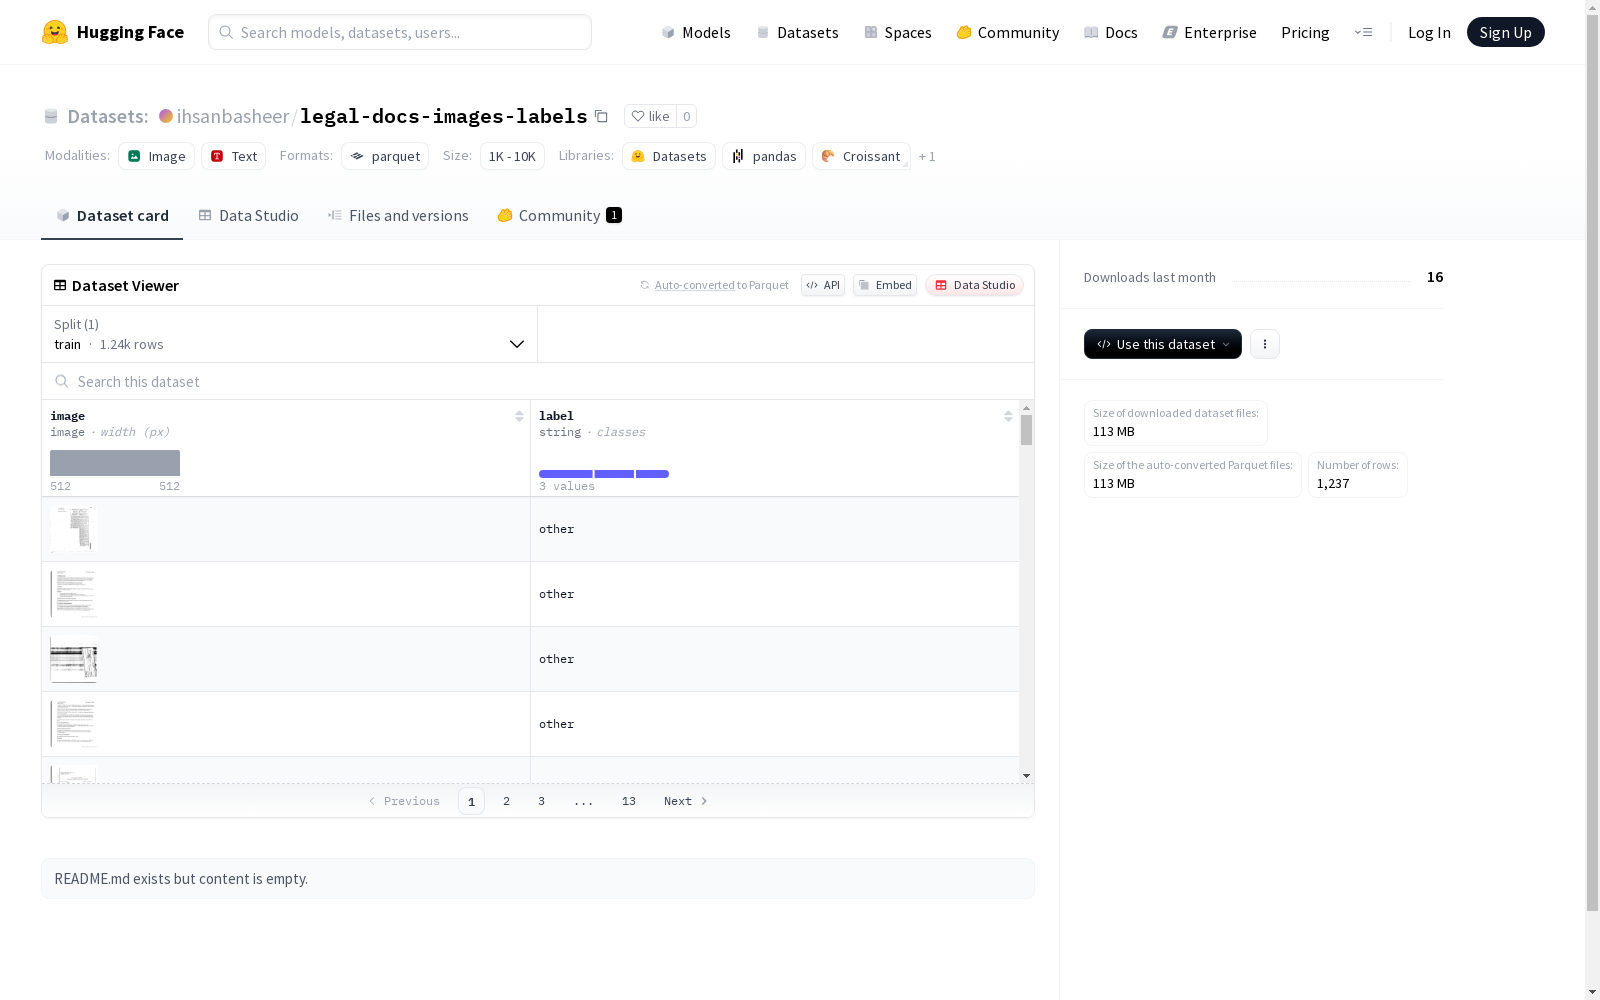The width and height of the screenshot is (1600, 1000).
Task: Open the API button in Dataset Viewer
Action: [823, 285]
